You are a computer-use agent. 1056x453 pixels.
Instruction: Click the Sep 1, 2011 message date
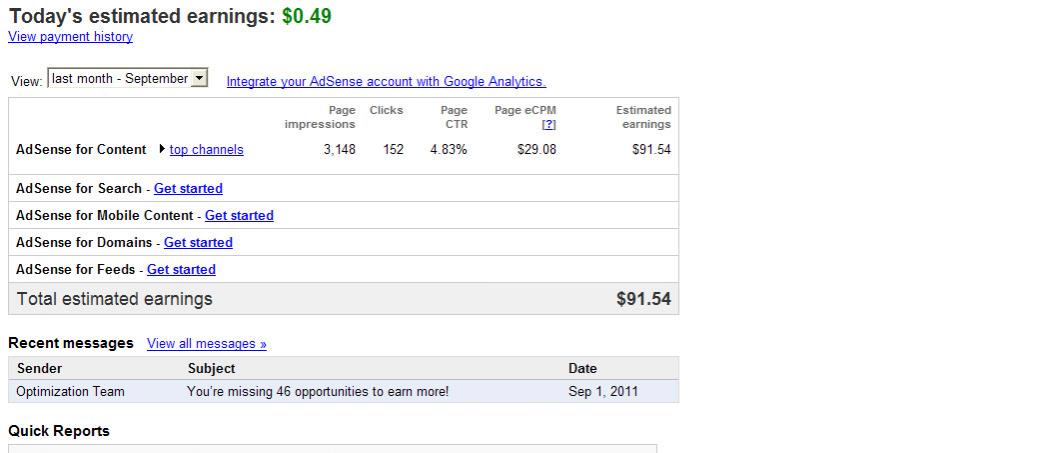click(603, 391)
